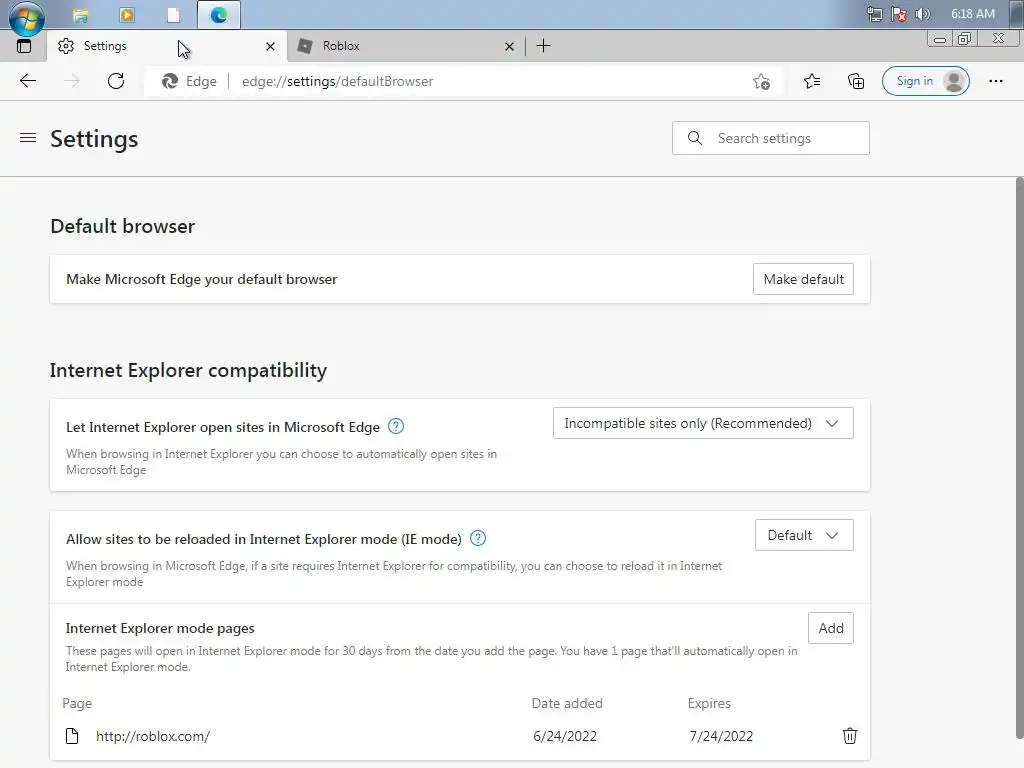Click help icon beside IE mode setting
Viewport: 1024px width, 768px height.
pos(478,538)
